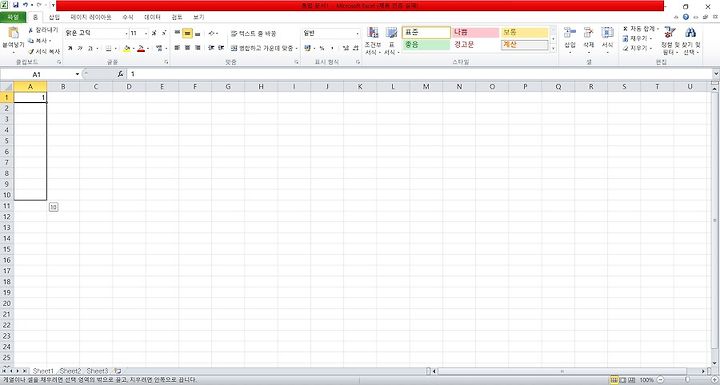Switch to the Data (데이터) tab
This screenshot has height=385, width=720.
coord(152,17)
